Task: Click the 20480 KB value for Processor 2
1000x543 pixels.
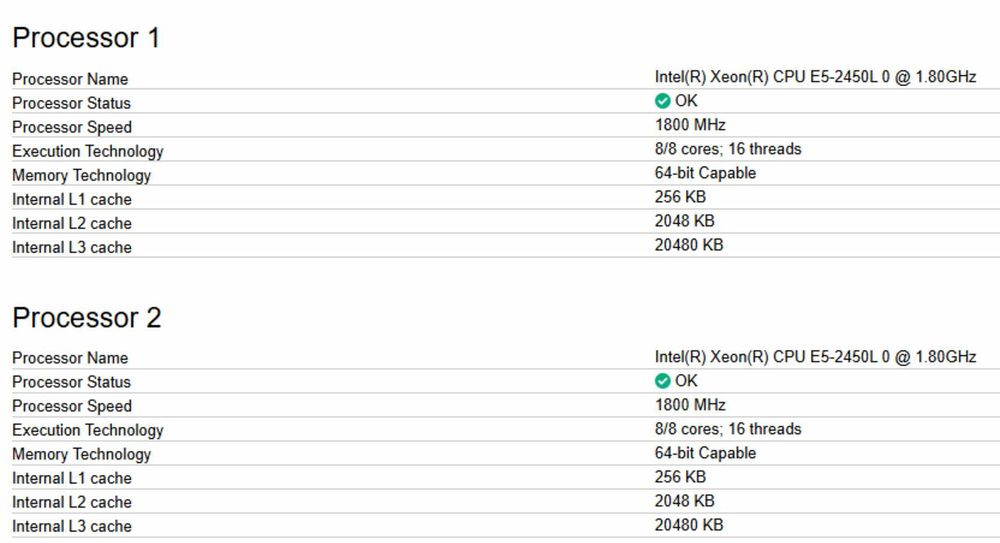Action: pos(689,525)
